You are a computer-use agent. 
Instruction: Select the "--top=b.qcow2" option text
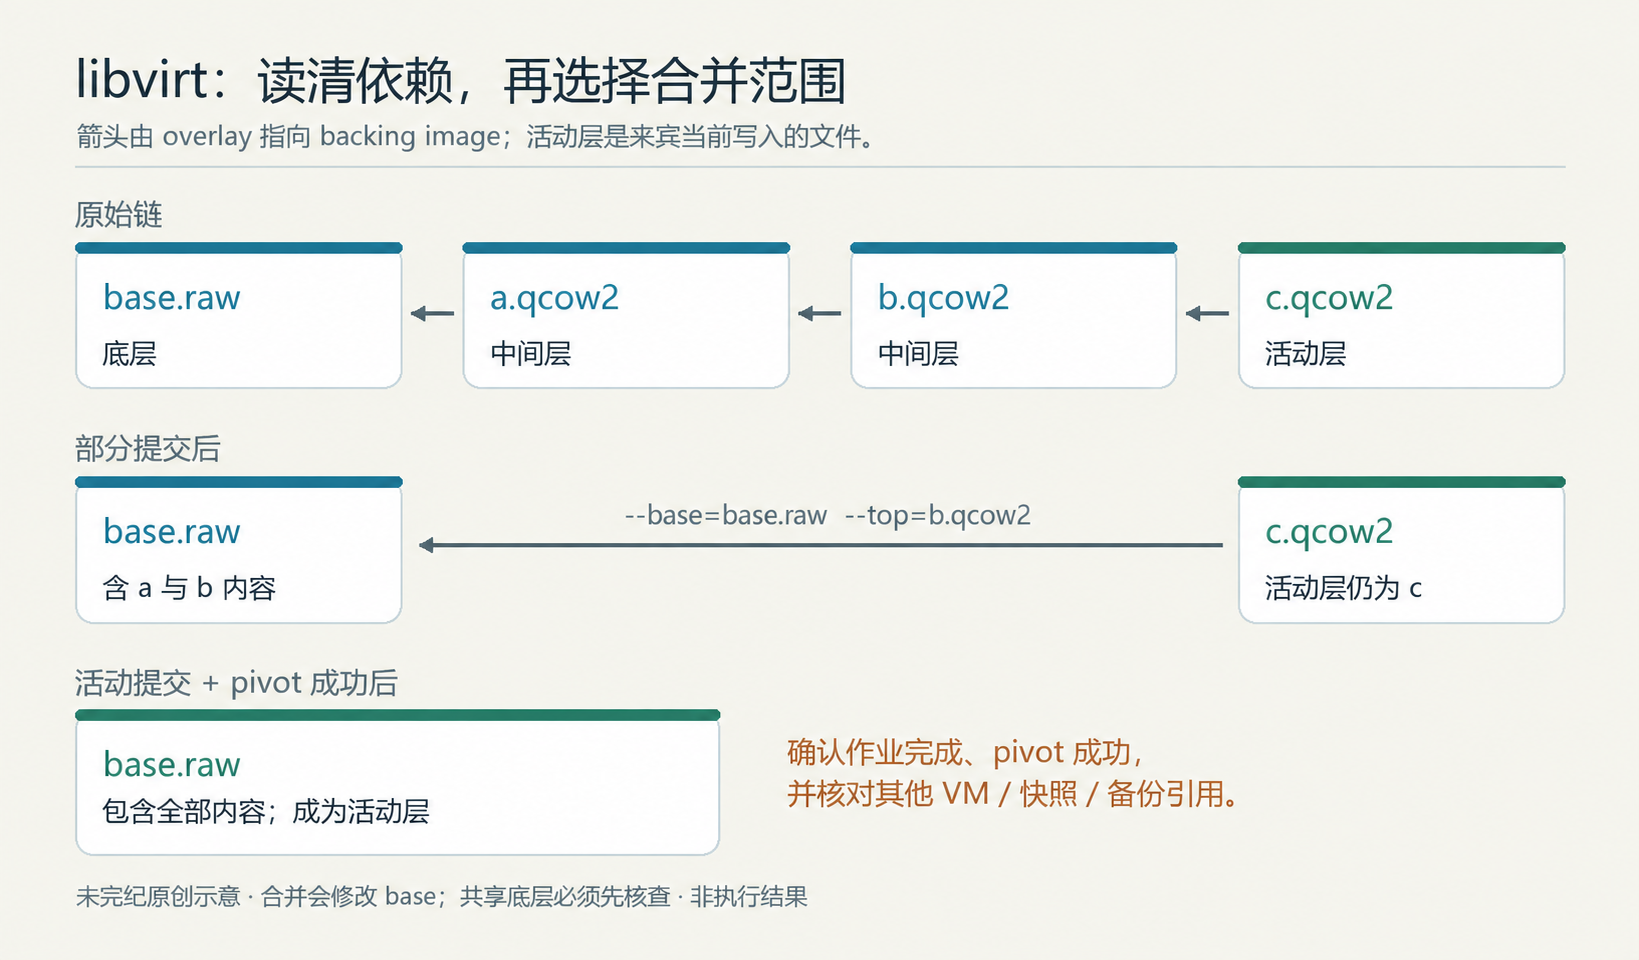tap(938, 515)
